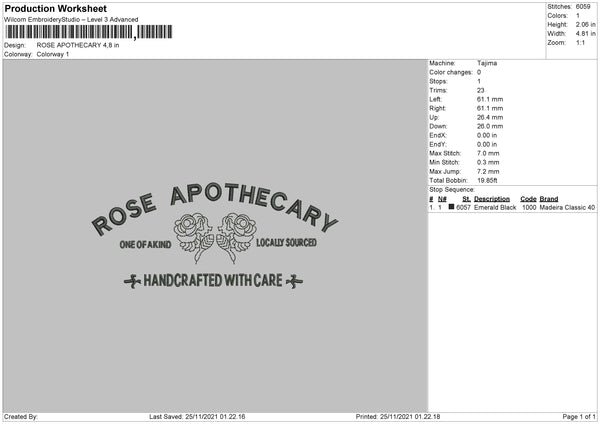Image resolution: width=600 pixels, height=424 pixels.
Task: Select design name ROSE APOTHECARY 4,8 in
Action: tap(78, 45)
